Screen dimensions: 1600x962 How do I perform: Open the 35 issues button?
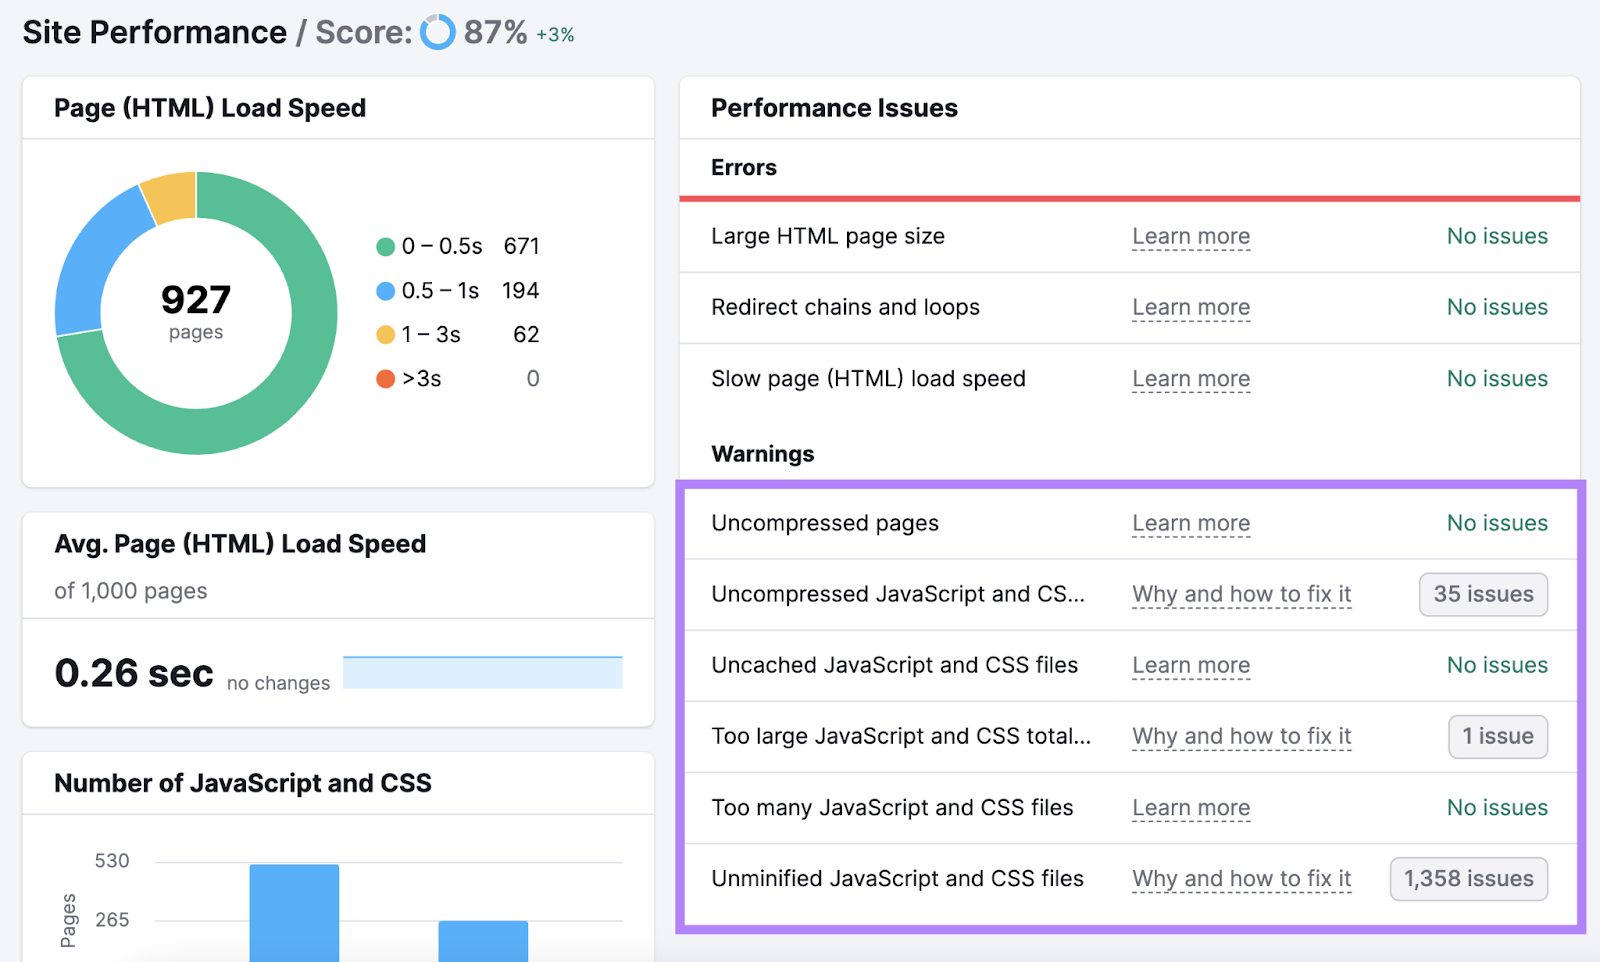[1483, 594]
